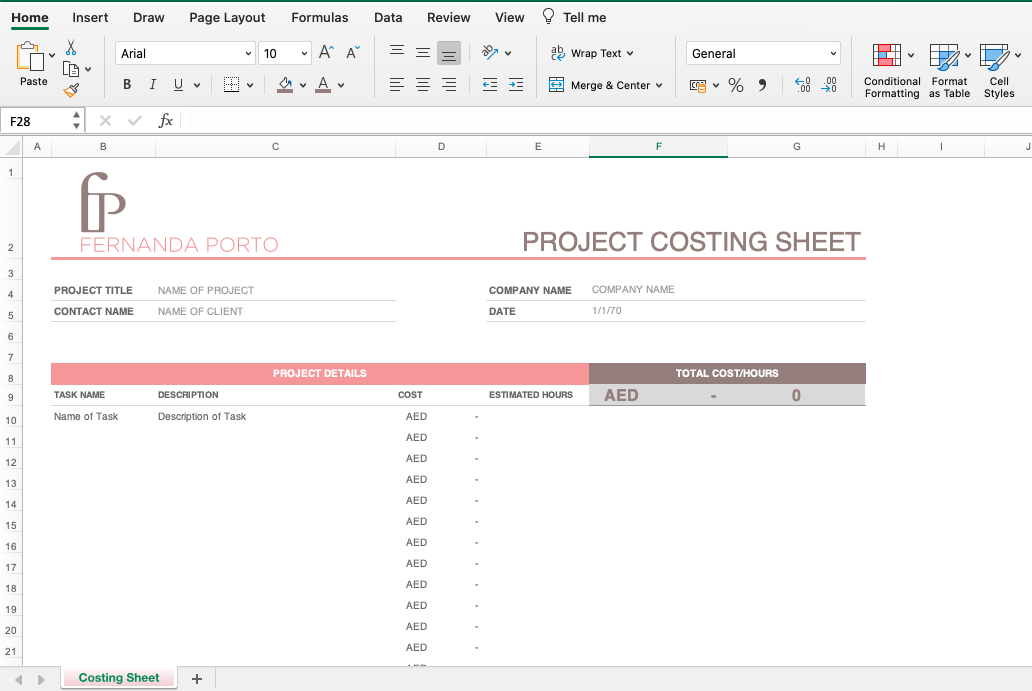The height and width of the screenshot is (691, 1032).
Task: Click the Paste clipboard icon
Action: 30,57
